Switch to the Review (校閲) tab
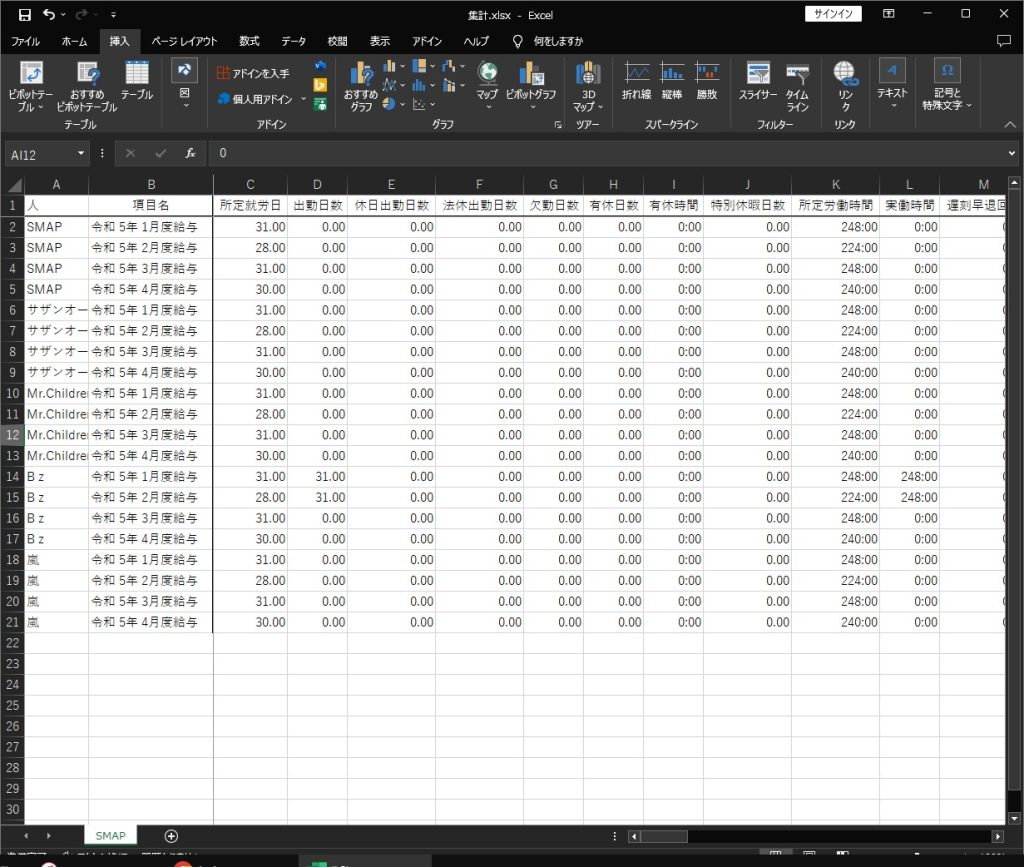 [337, 41]
